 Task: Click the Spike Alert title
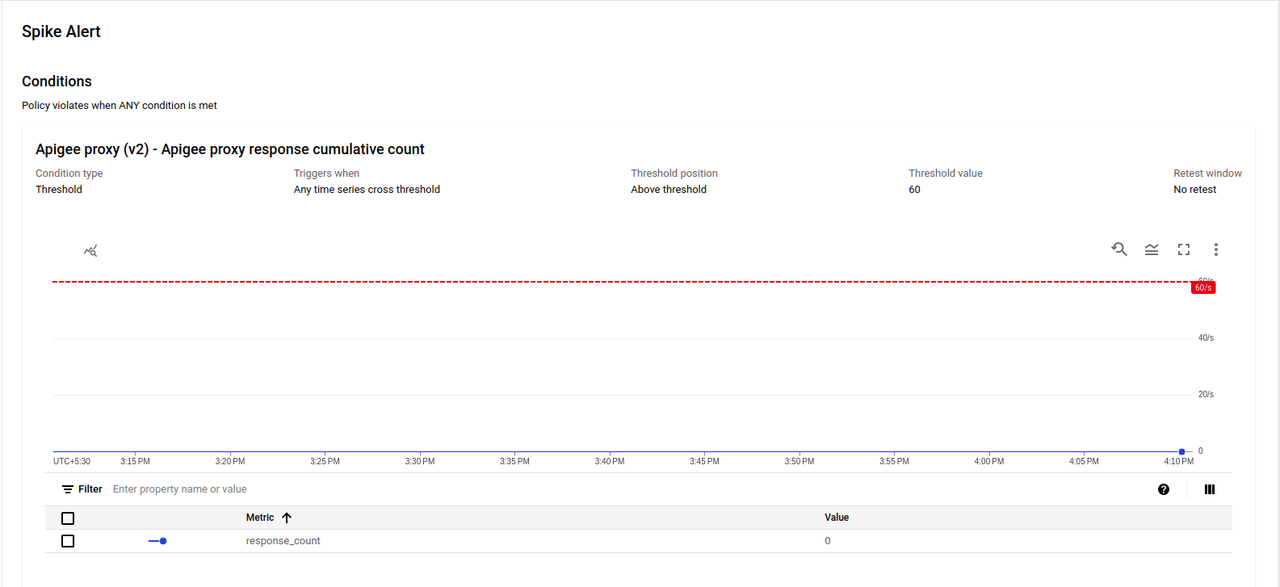coord(61,31)
